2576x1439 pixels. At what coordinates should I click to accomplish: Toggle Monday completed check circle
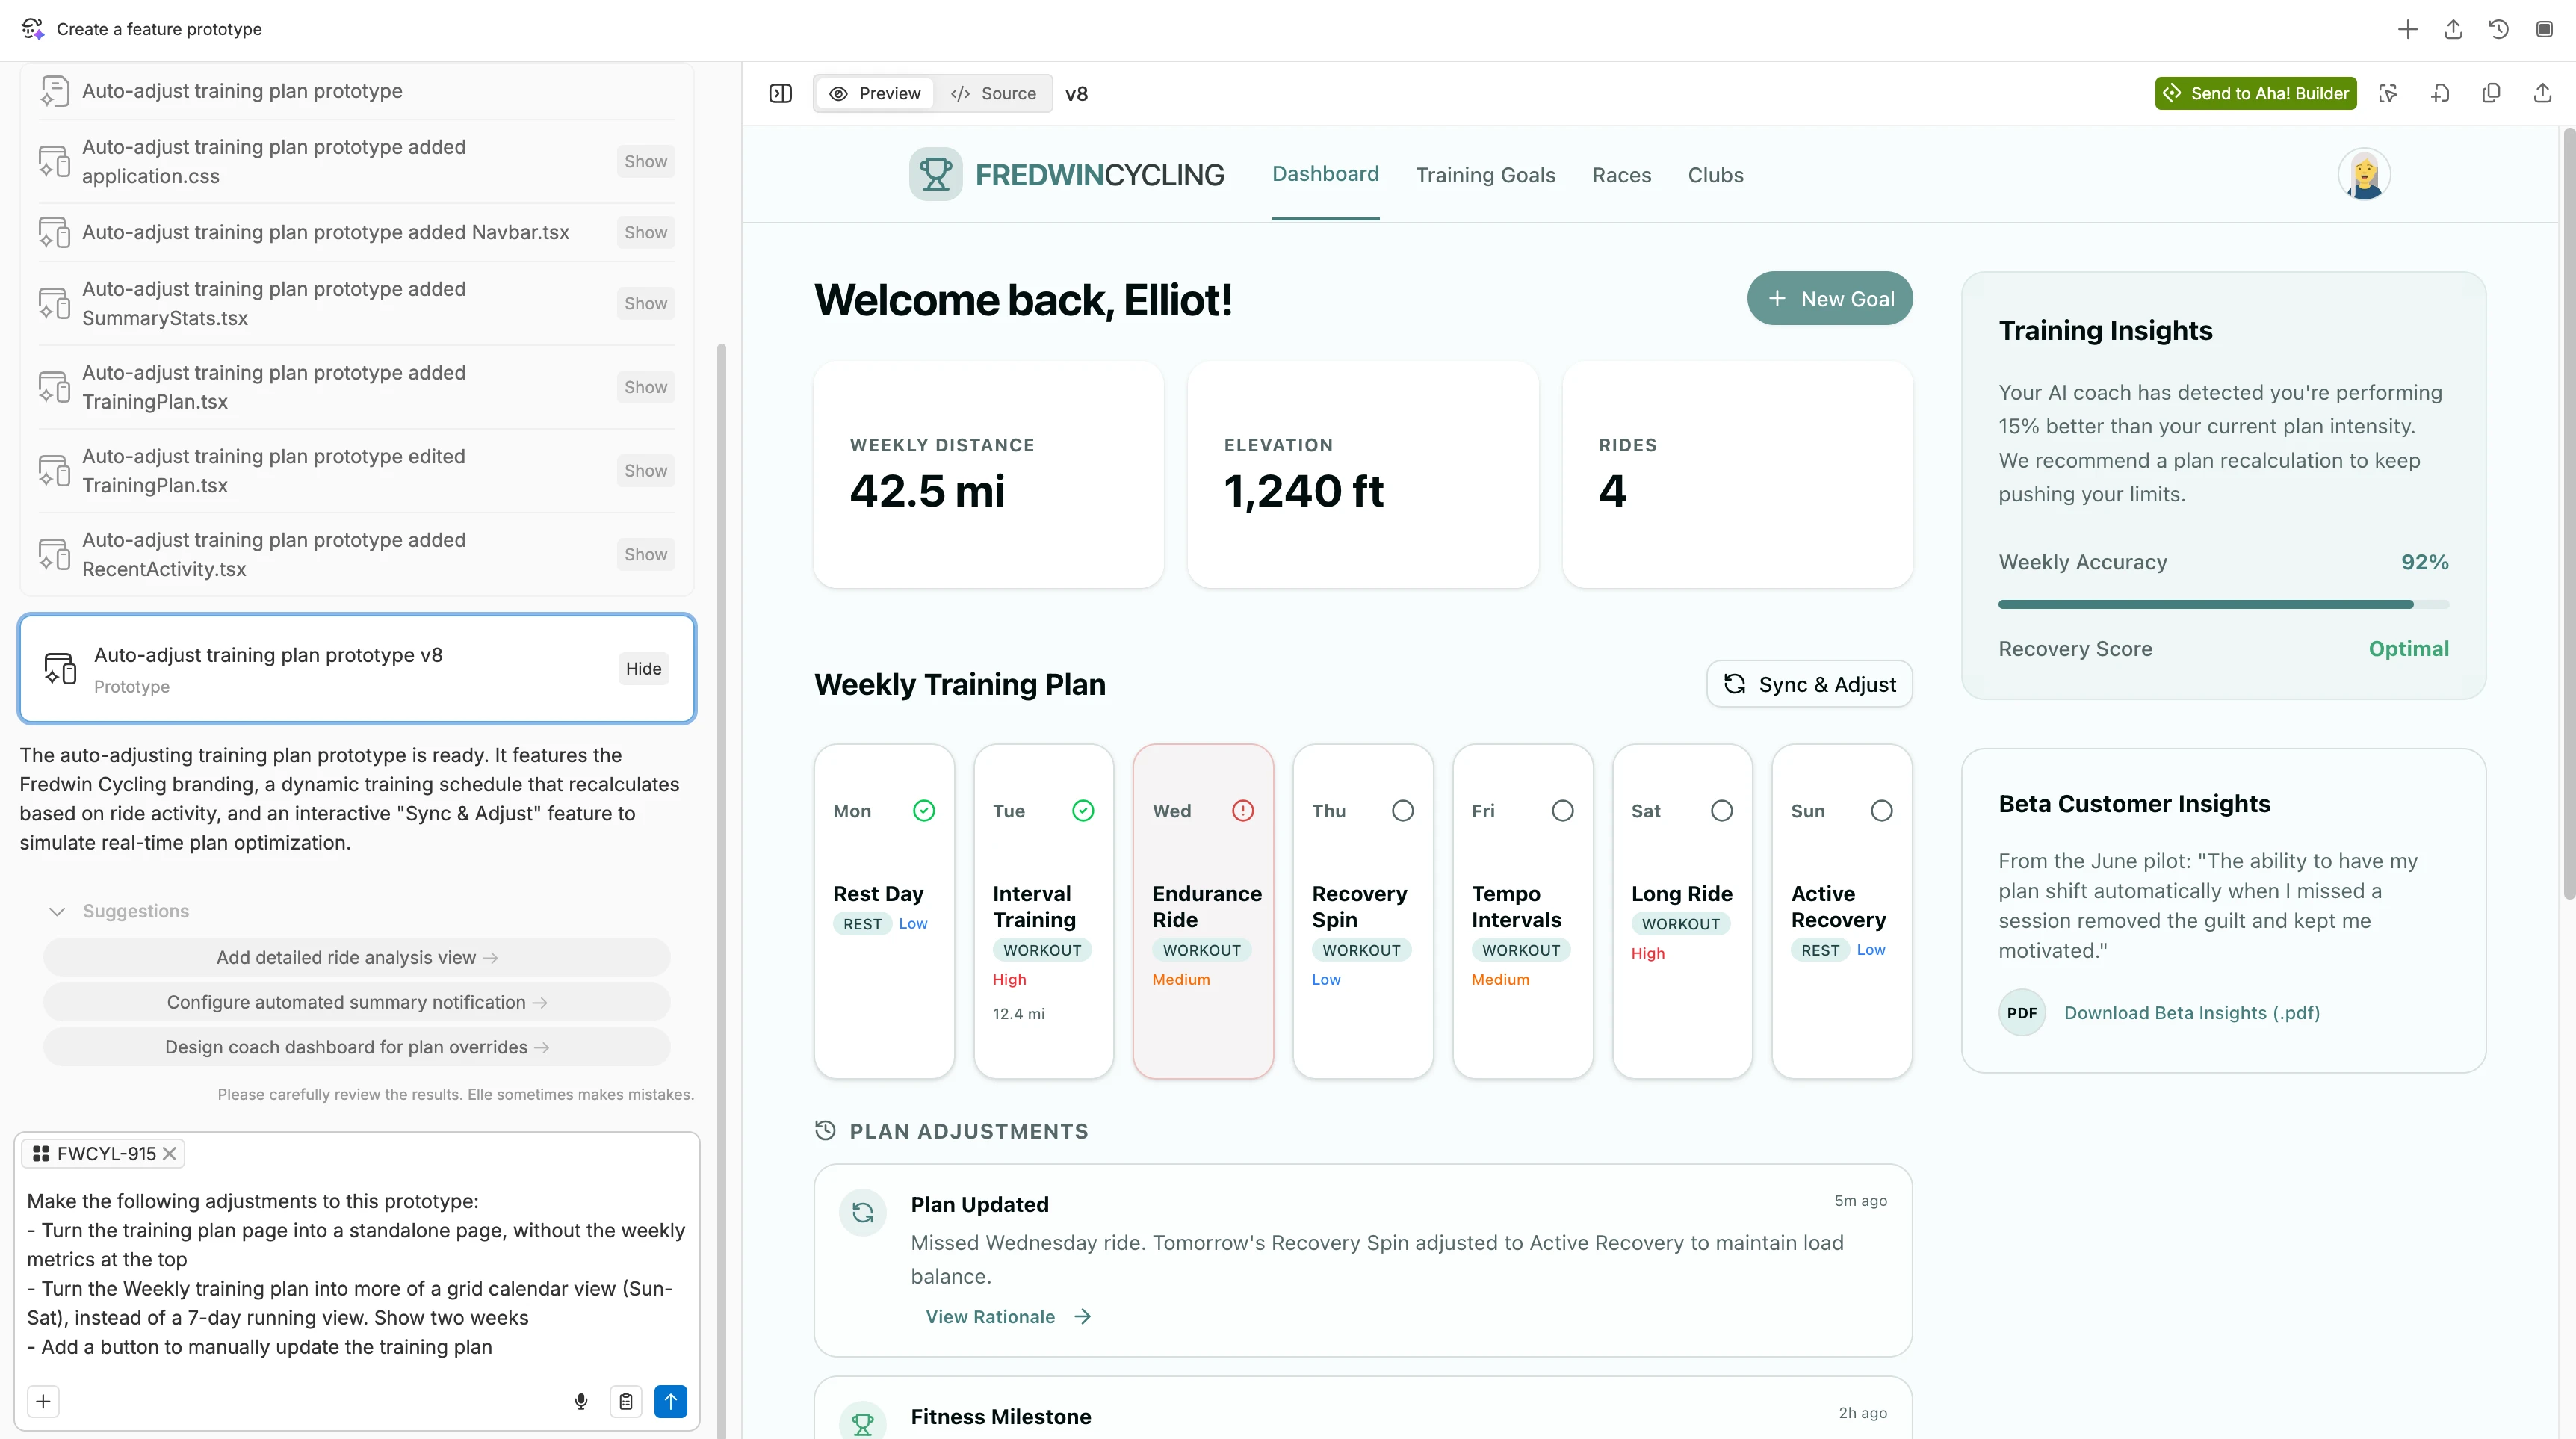click(x=924, y=810)
